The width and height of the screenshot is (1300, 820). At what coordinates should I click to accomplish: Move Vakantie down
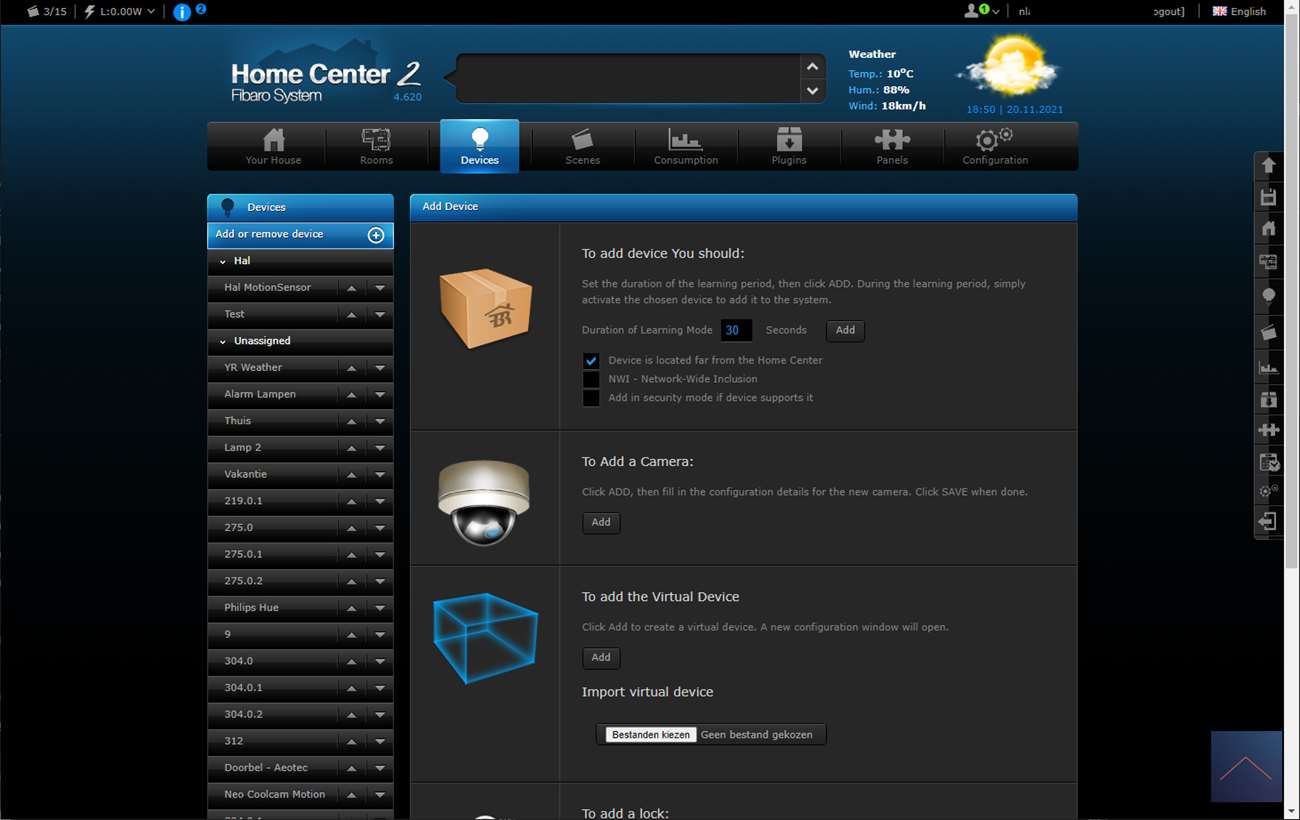(x=380, y=475)
